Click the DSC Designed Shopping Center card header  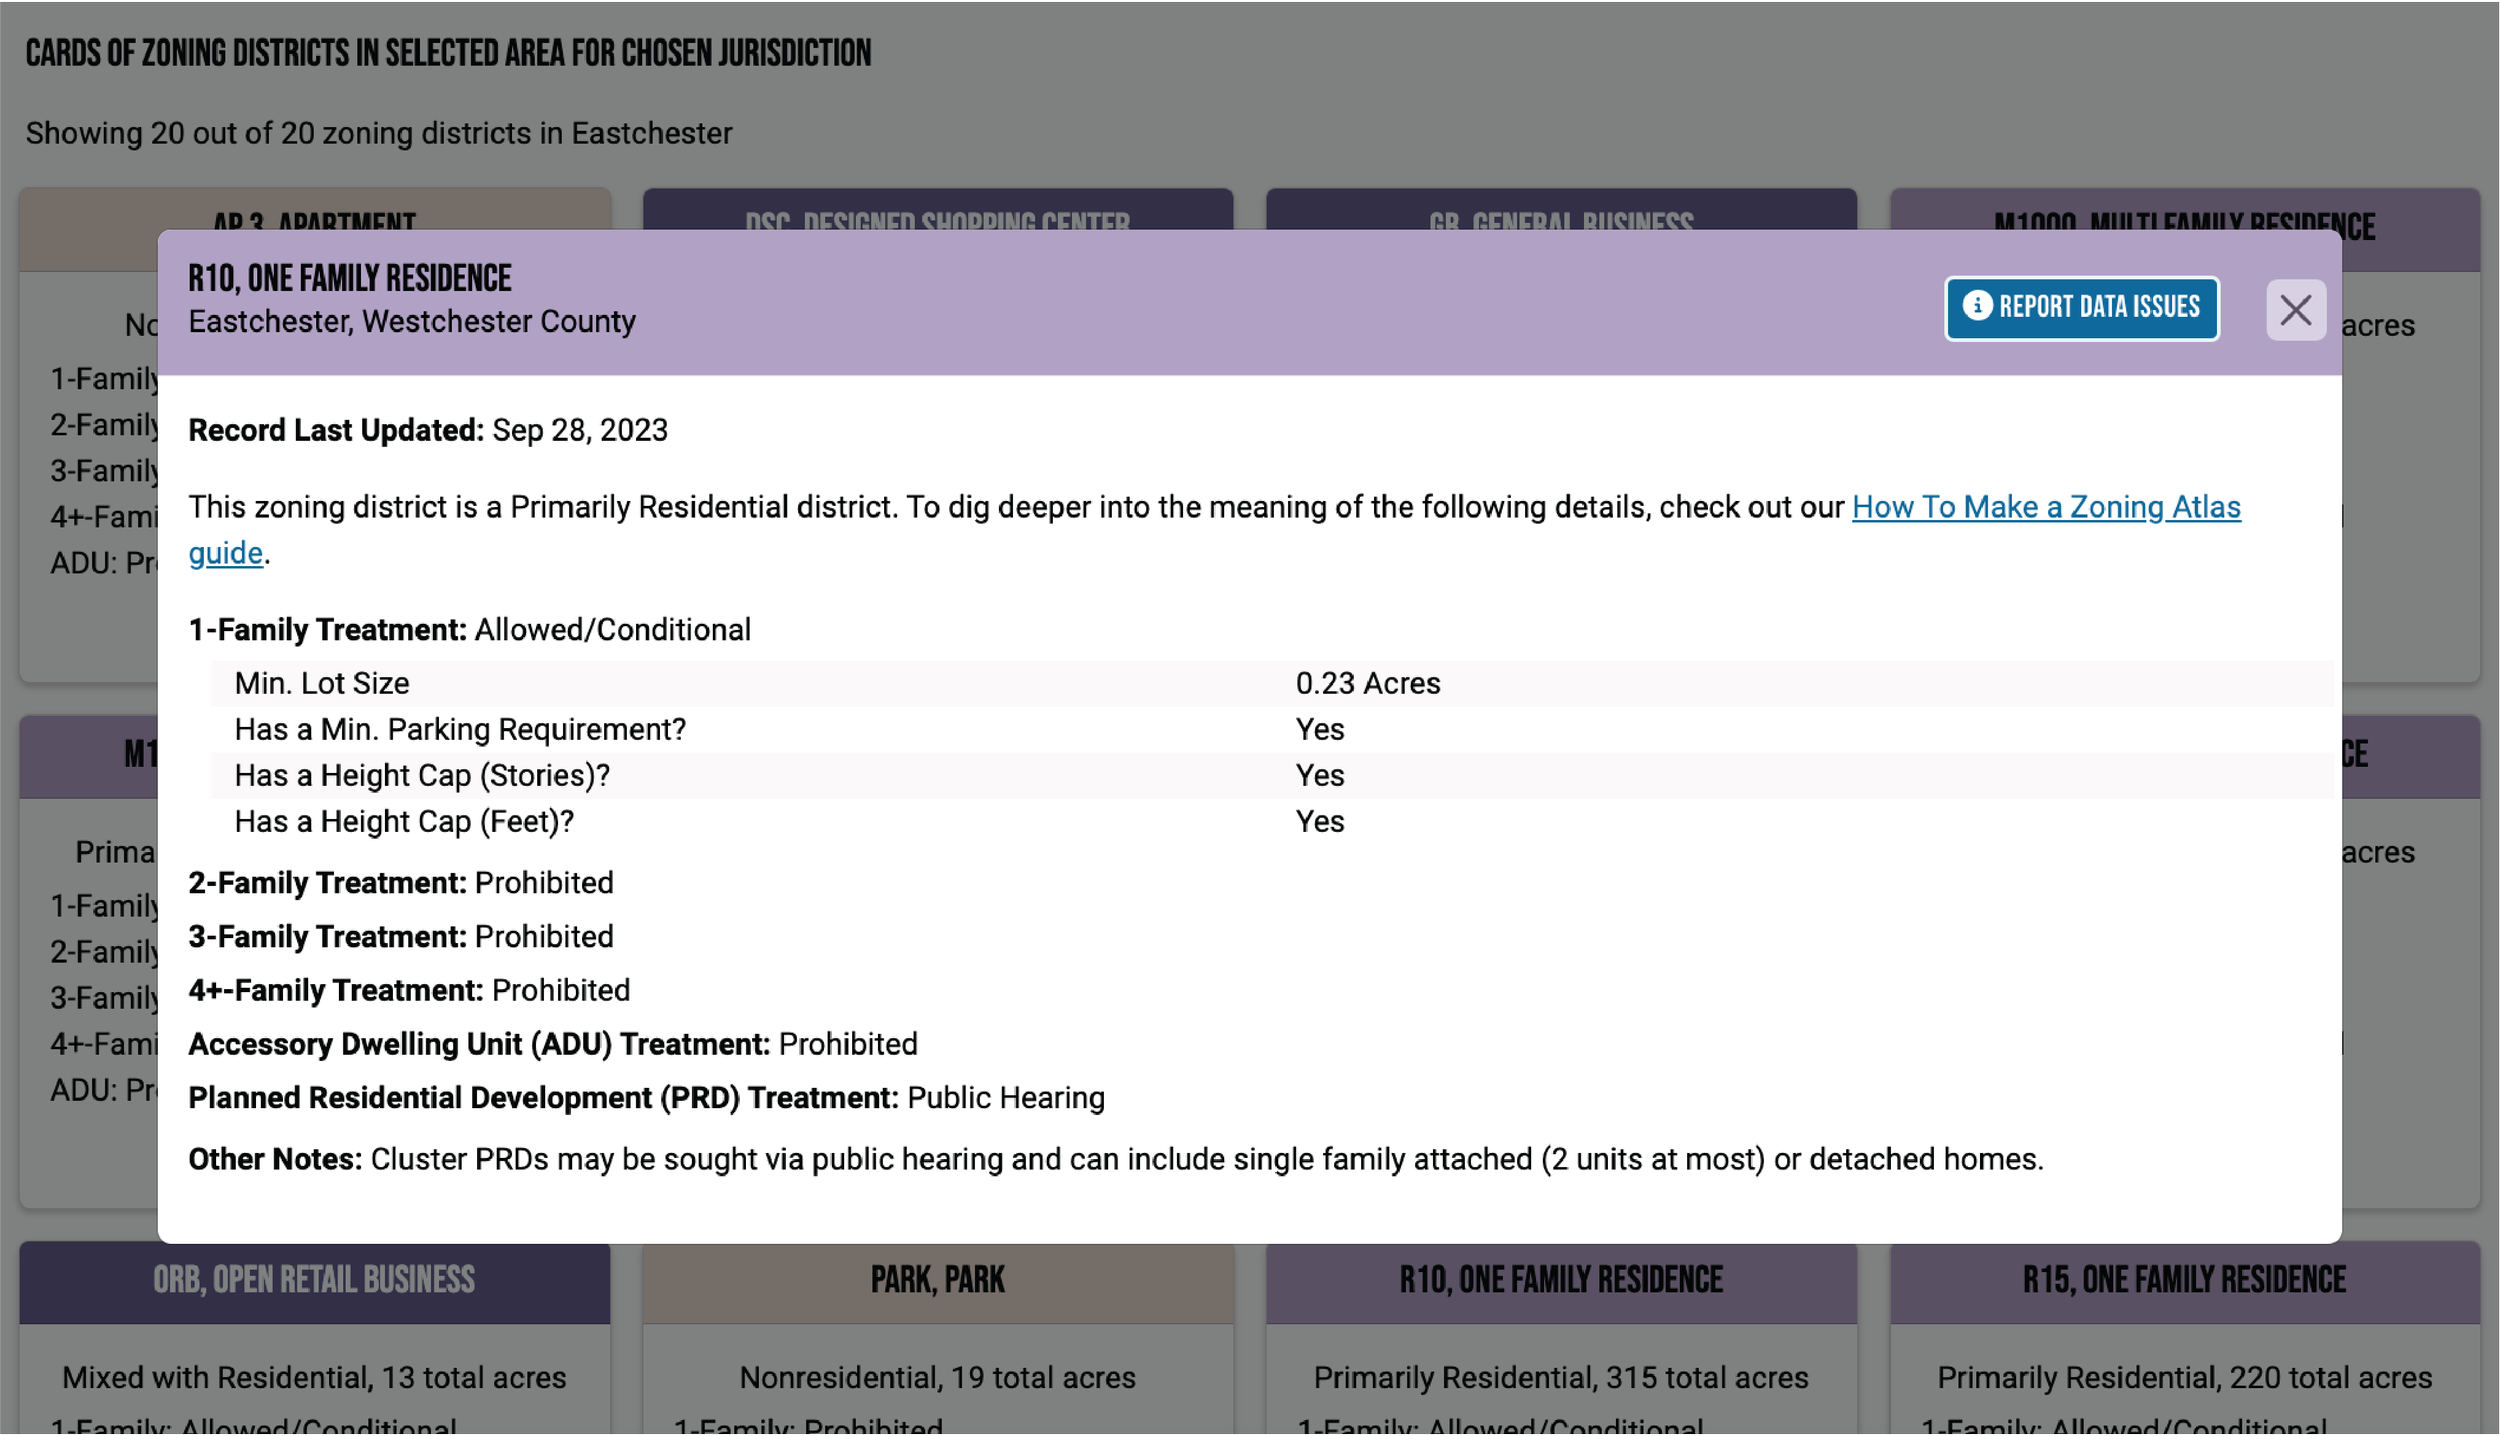tap(937, 210)
